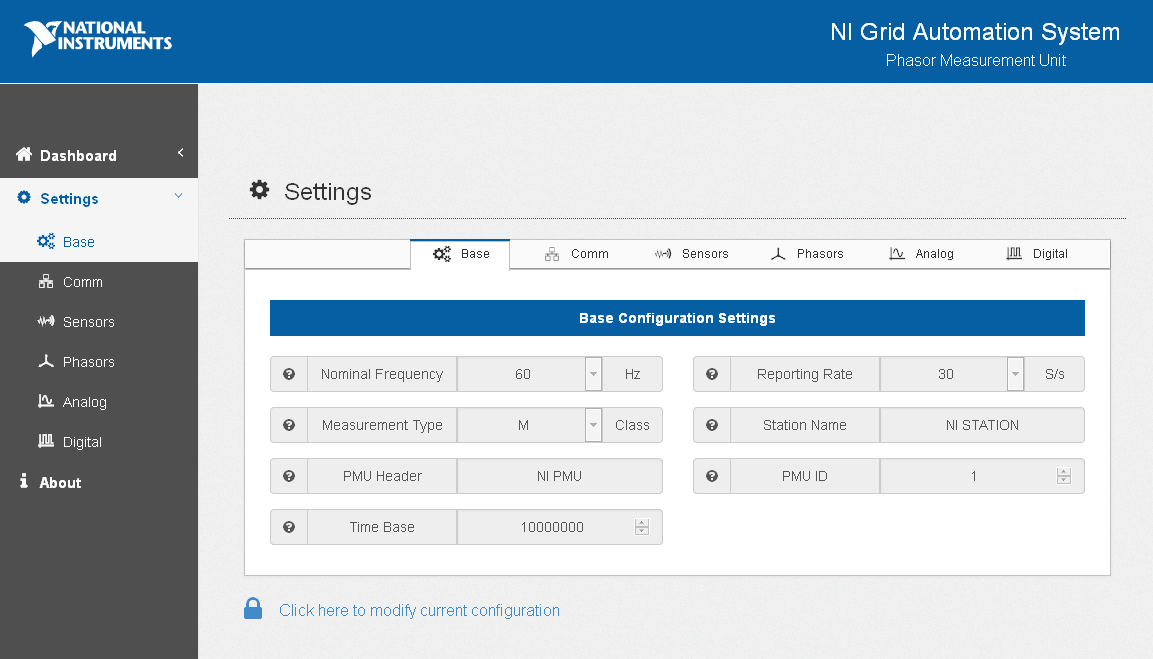This screenshot has width=1153, height=659.
Task: Click help icon beside PMU Header
Action: (289, 476)
